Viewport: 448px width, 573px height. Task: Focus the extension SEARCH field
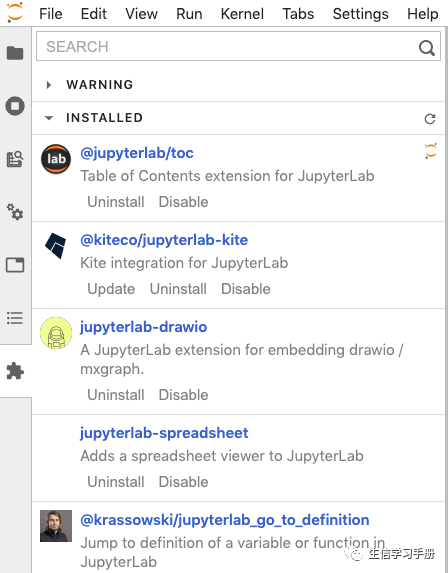238,46
